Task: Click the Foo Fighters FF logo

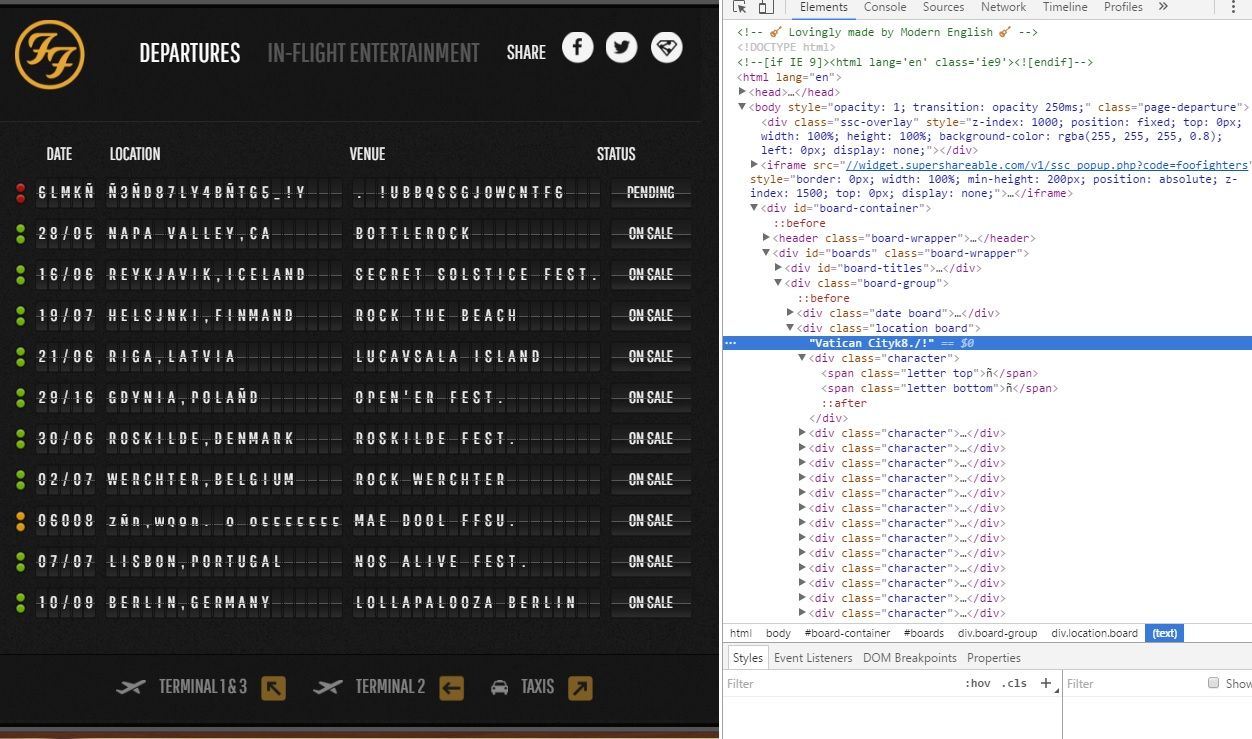Action: coord(50,54)
